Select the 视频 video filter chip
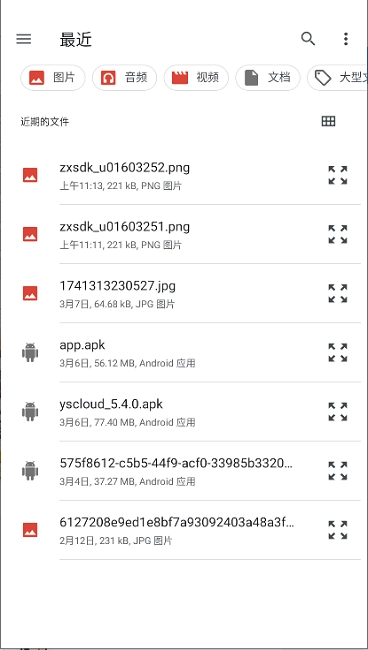The image size is (368, 650). point(196,78)
